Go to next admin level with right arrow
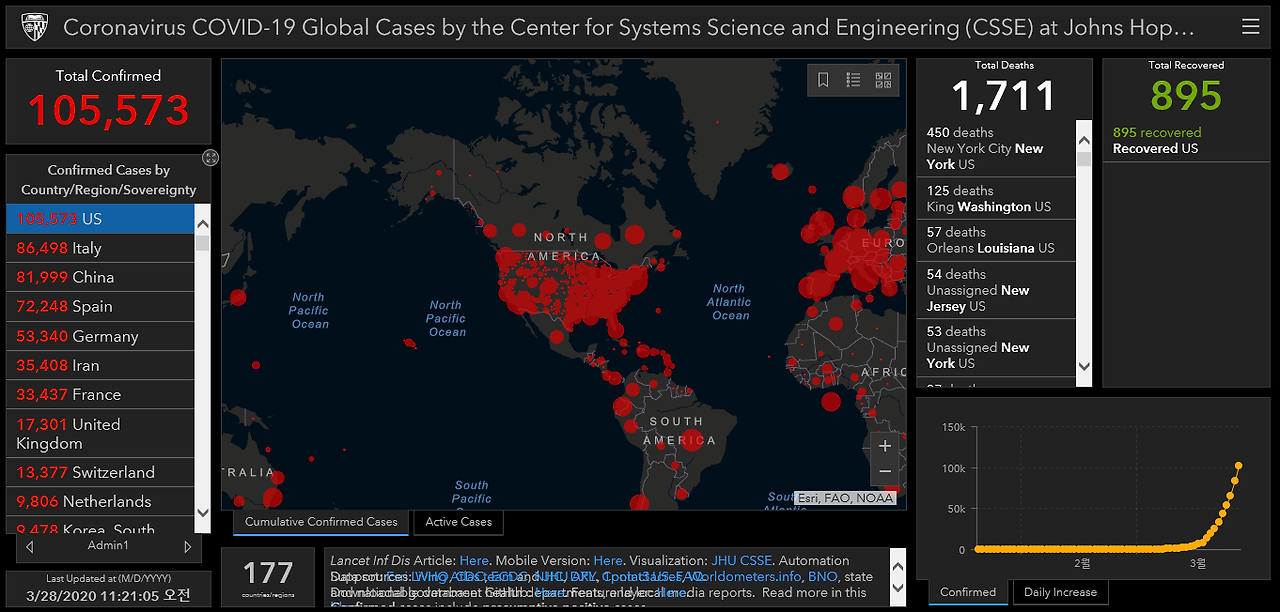 tap(187, 547)
